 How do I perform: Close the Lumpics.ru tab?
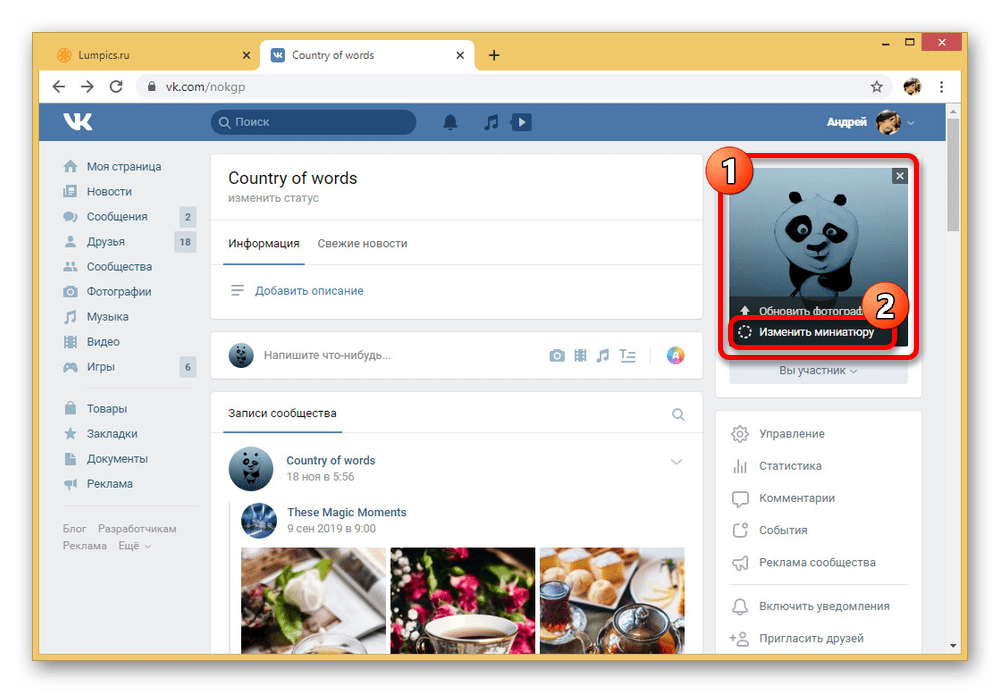pos(246,55)
